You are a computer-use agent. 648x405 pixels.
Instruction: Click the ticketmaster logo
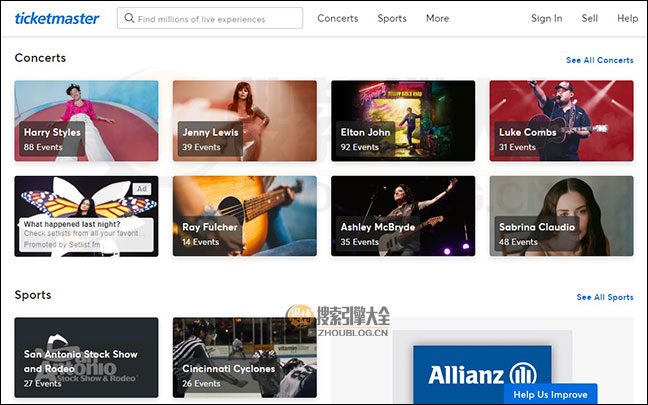[x=57, y=18]
